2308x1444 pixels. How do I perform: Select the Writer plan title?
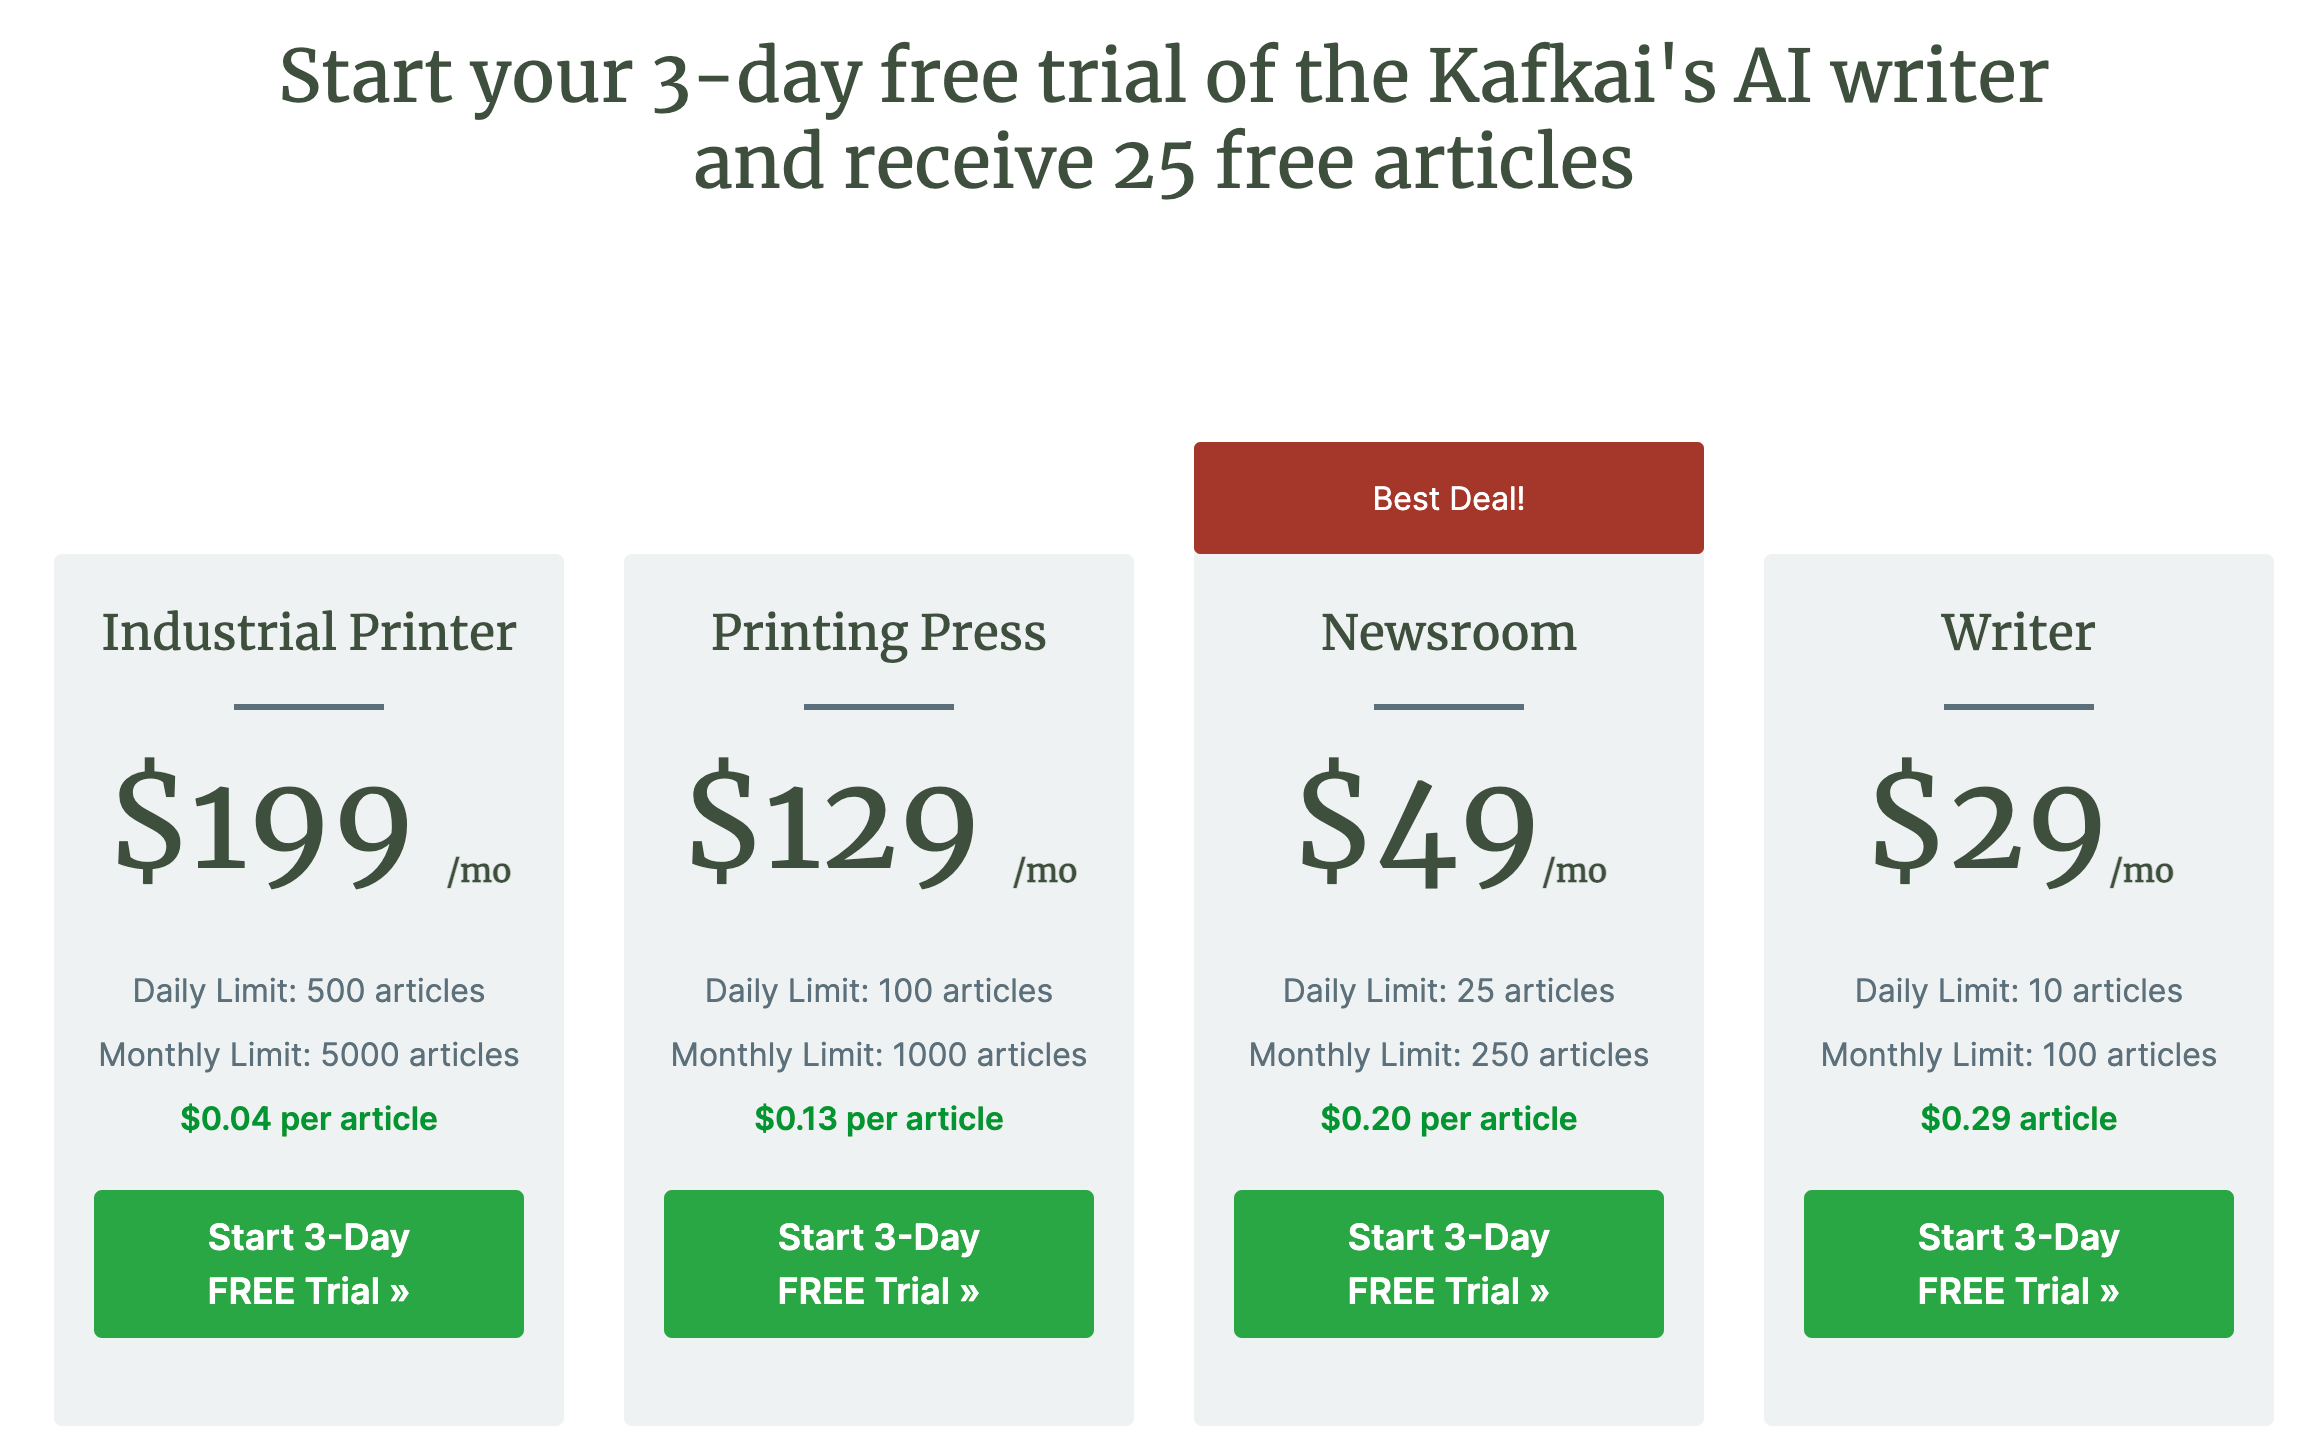(x=2018, y=632)
